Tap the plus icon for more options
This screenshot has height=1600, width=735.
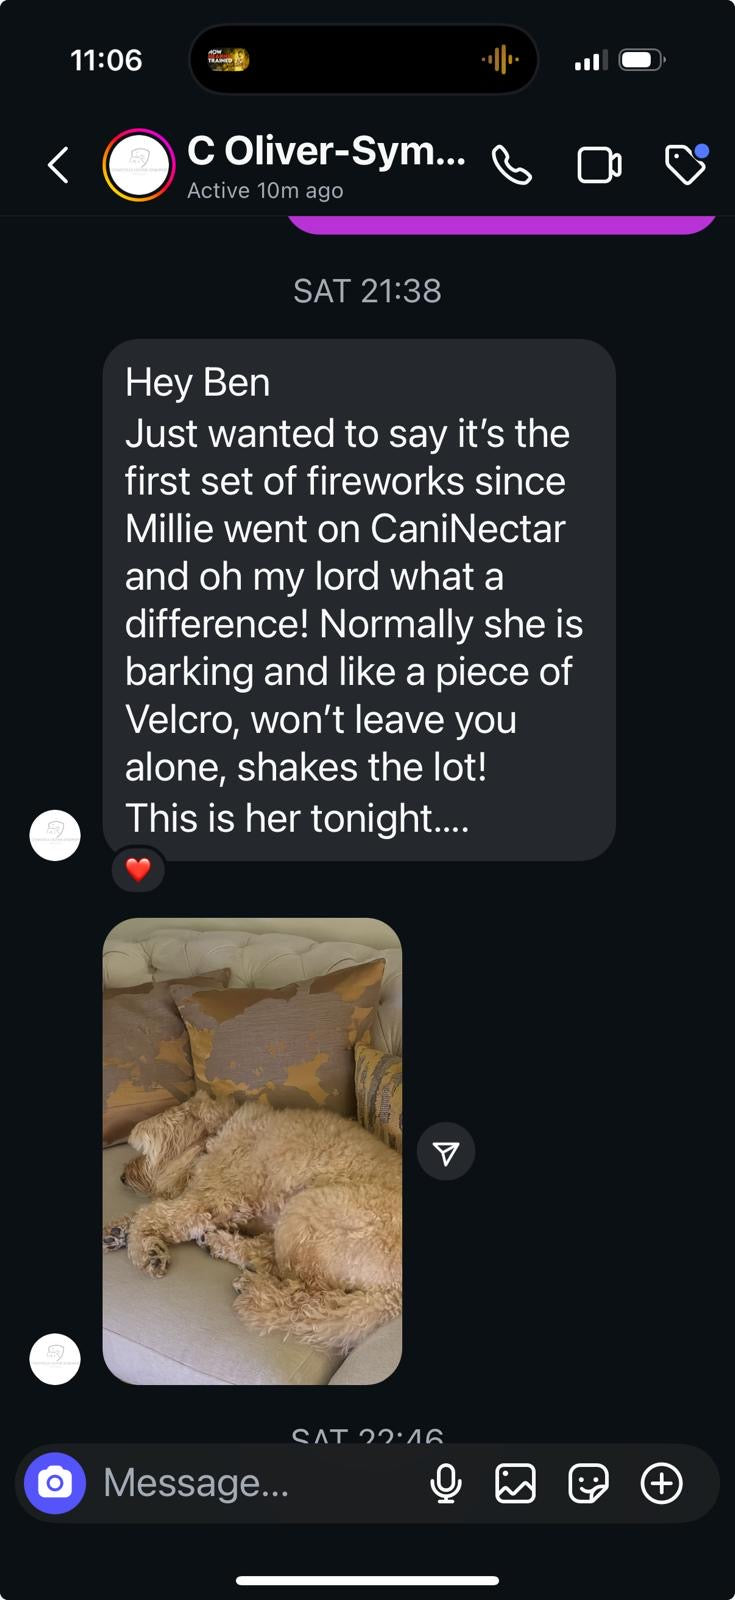point(662,1483)
